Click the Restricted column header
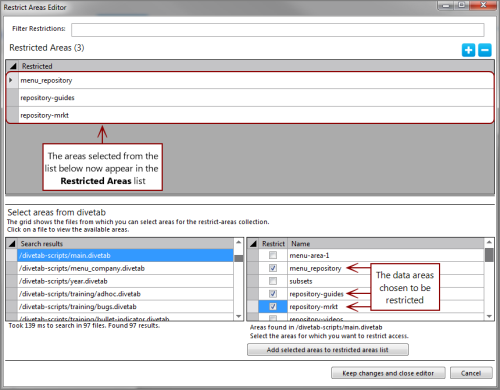 click(256, 66)
